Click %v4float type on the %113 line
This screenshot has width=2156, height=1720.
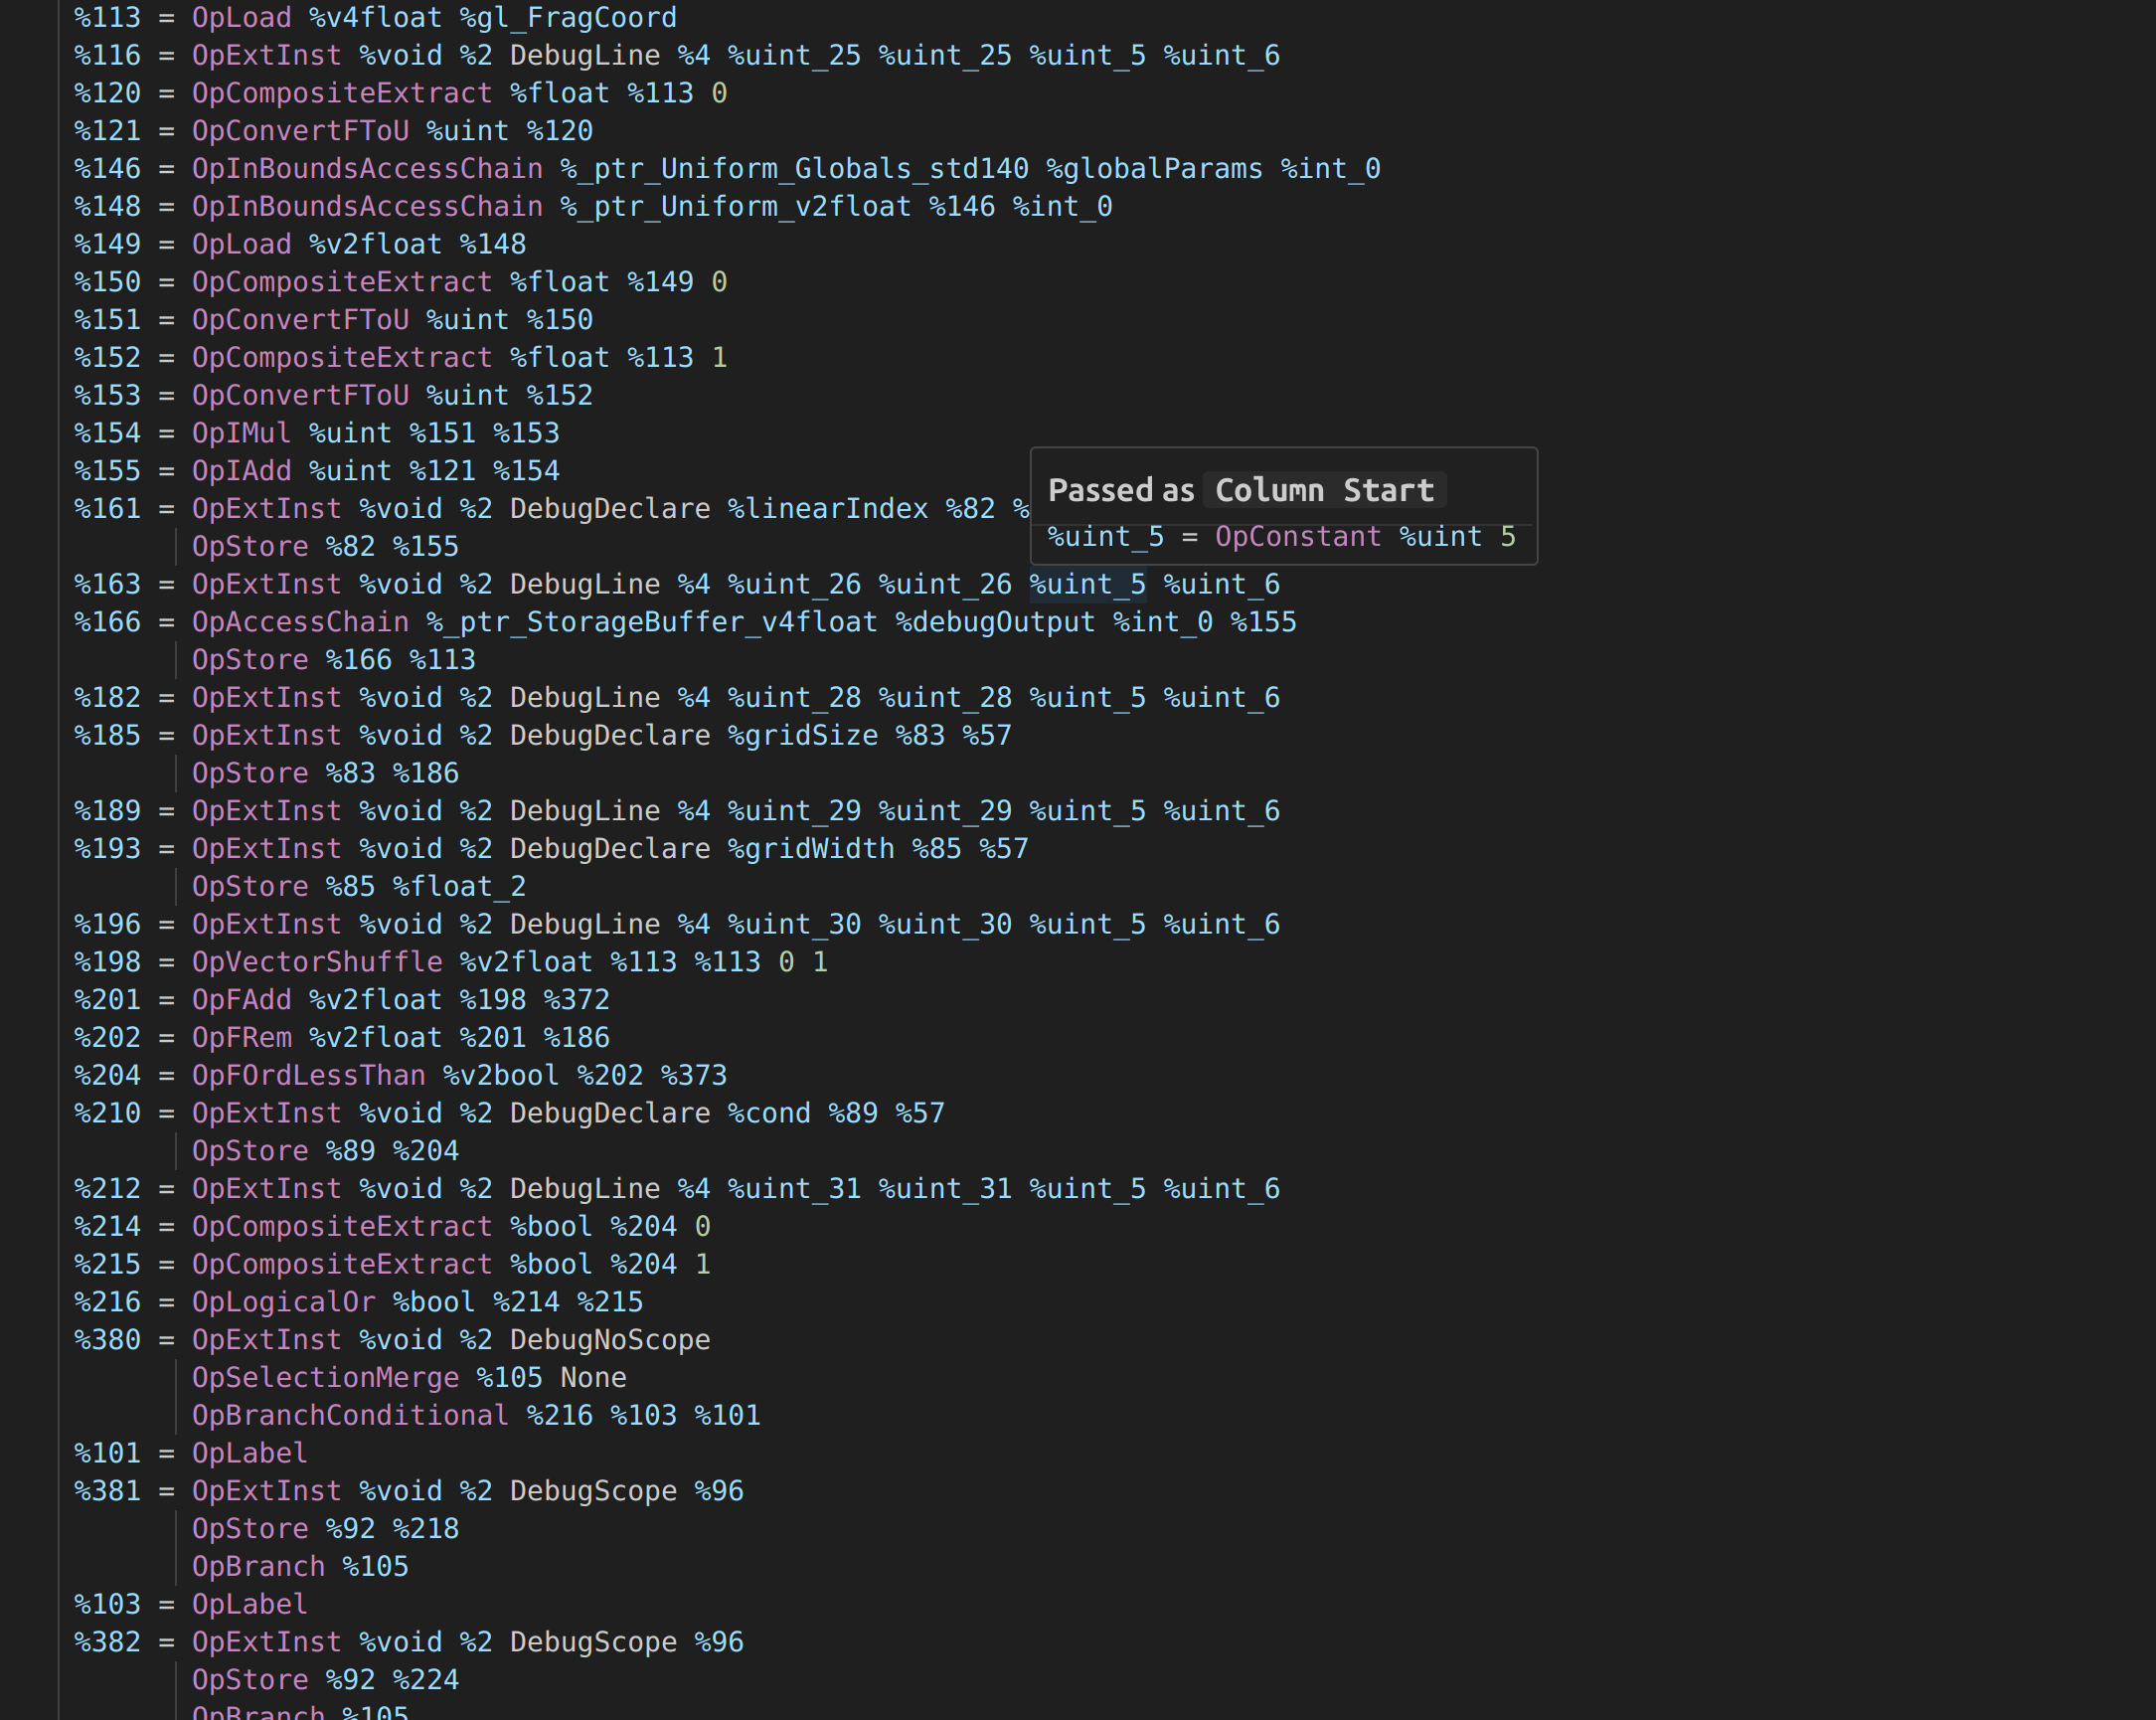(376, 18)
